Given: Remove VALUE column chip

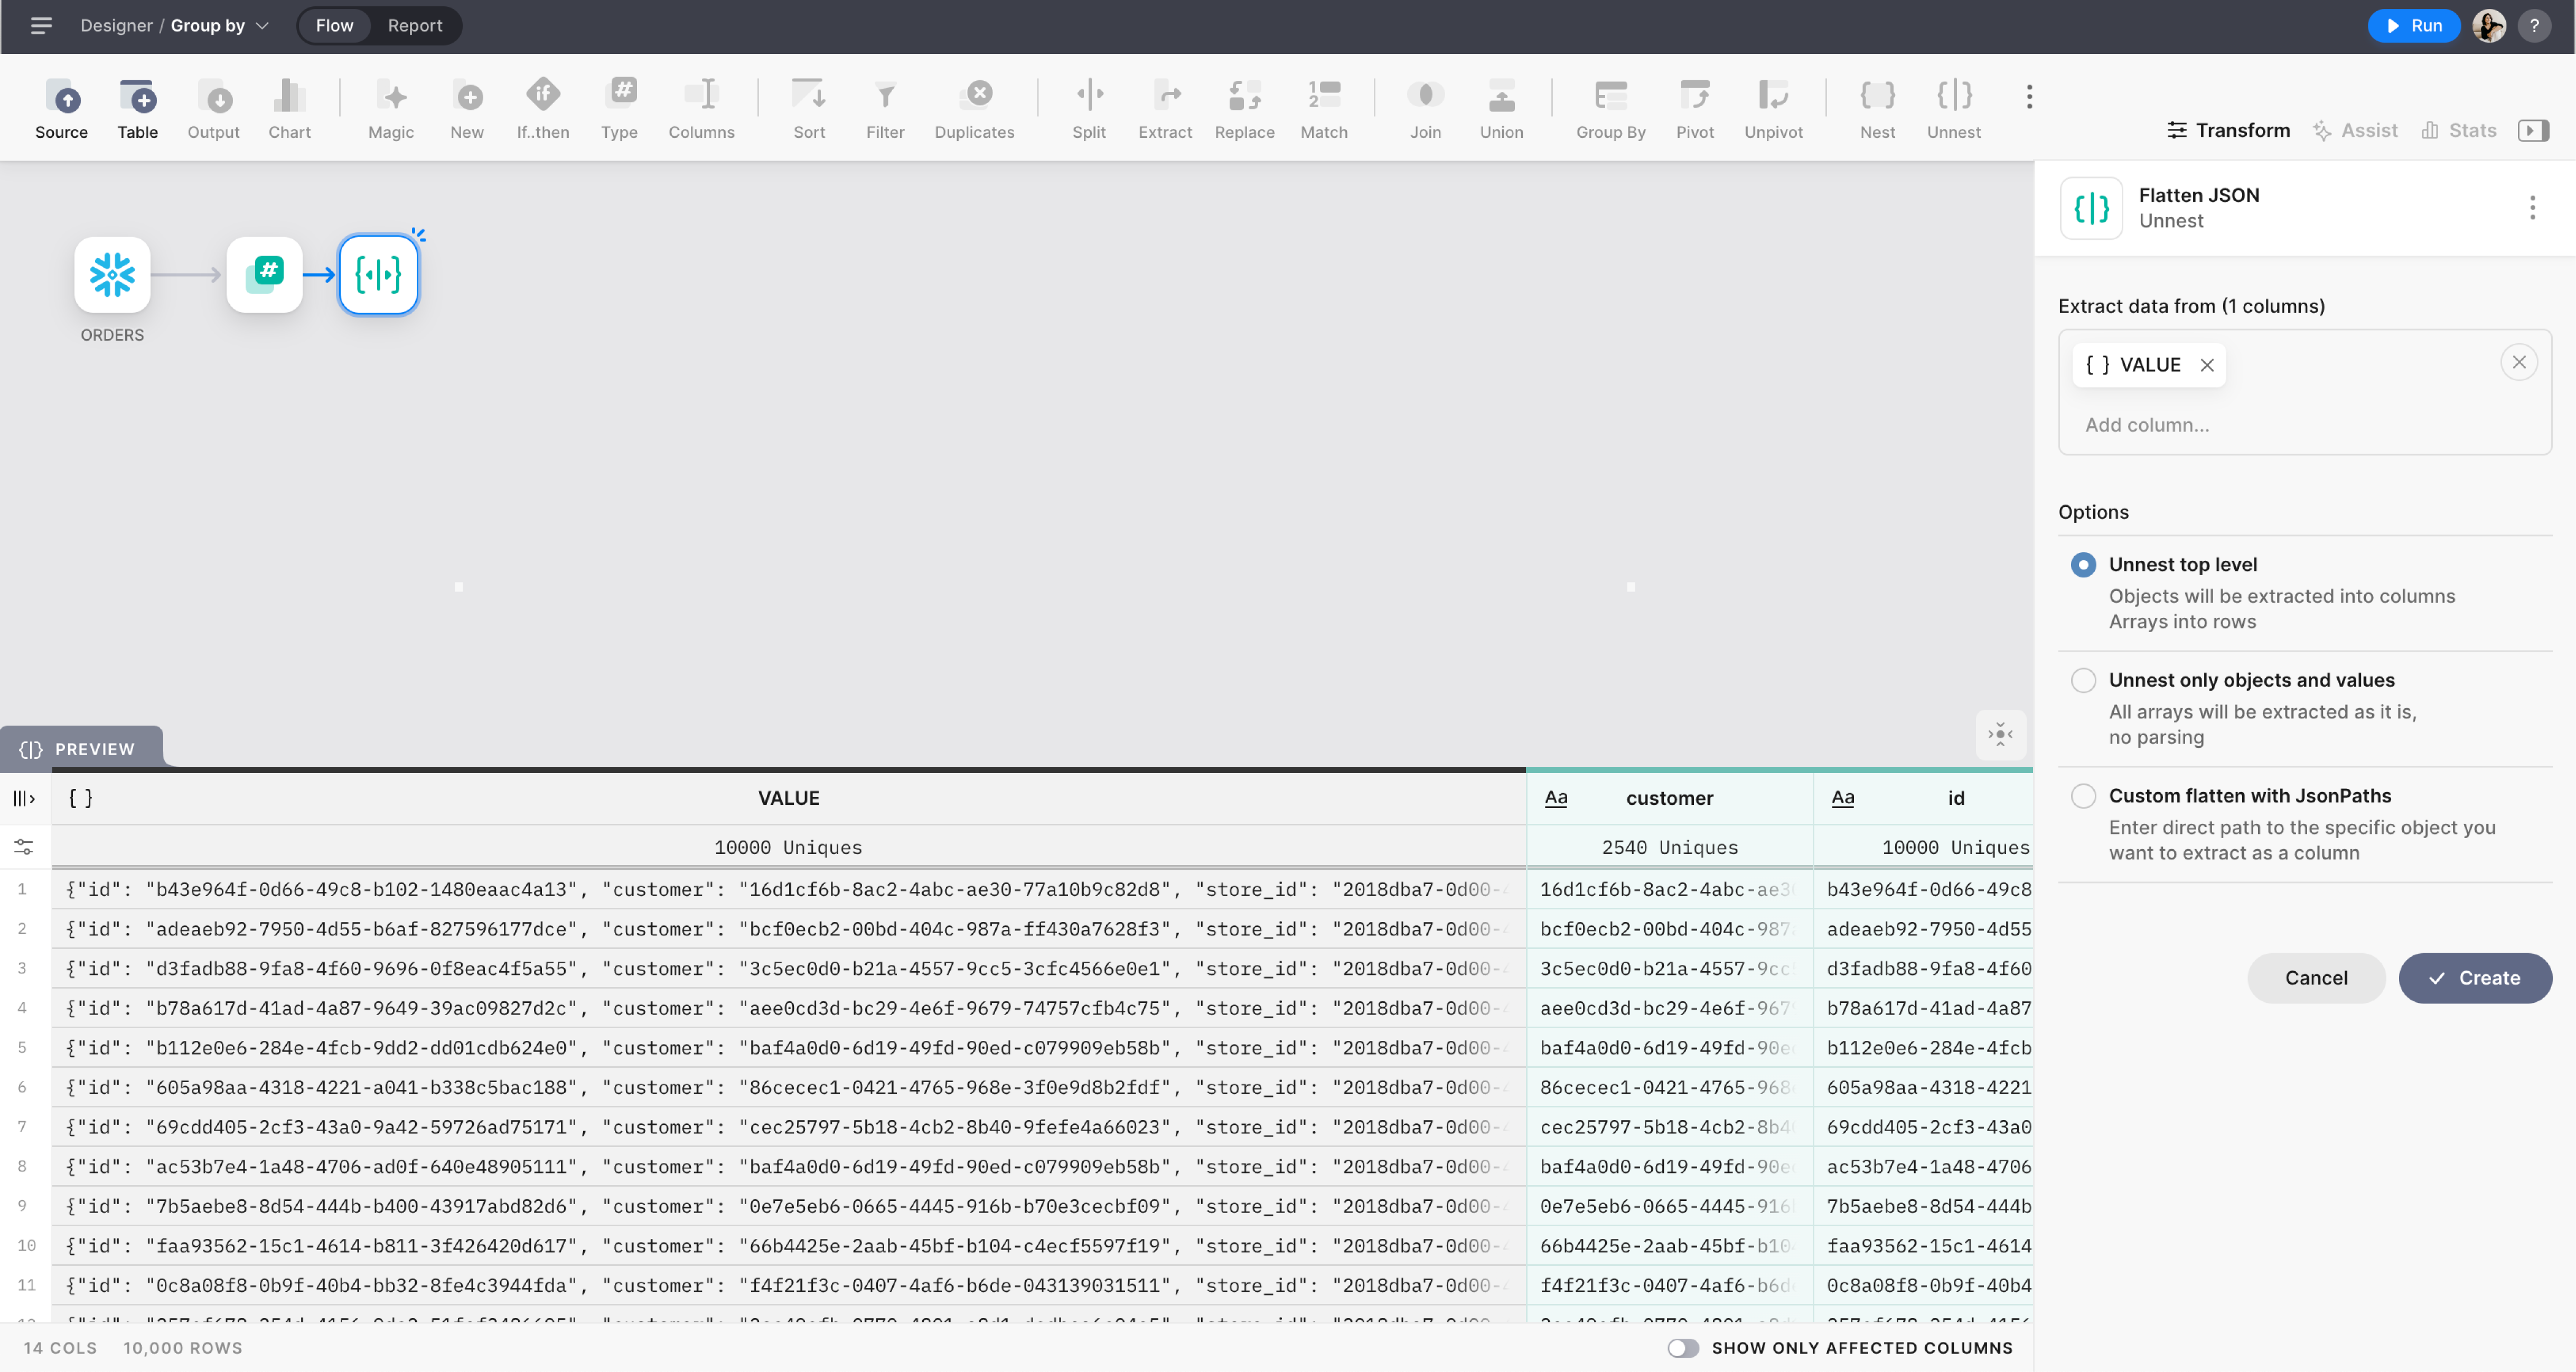Looking at the screenshot, I should coord(2207,365).
